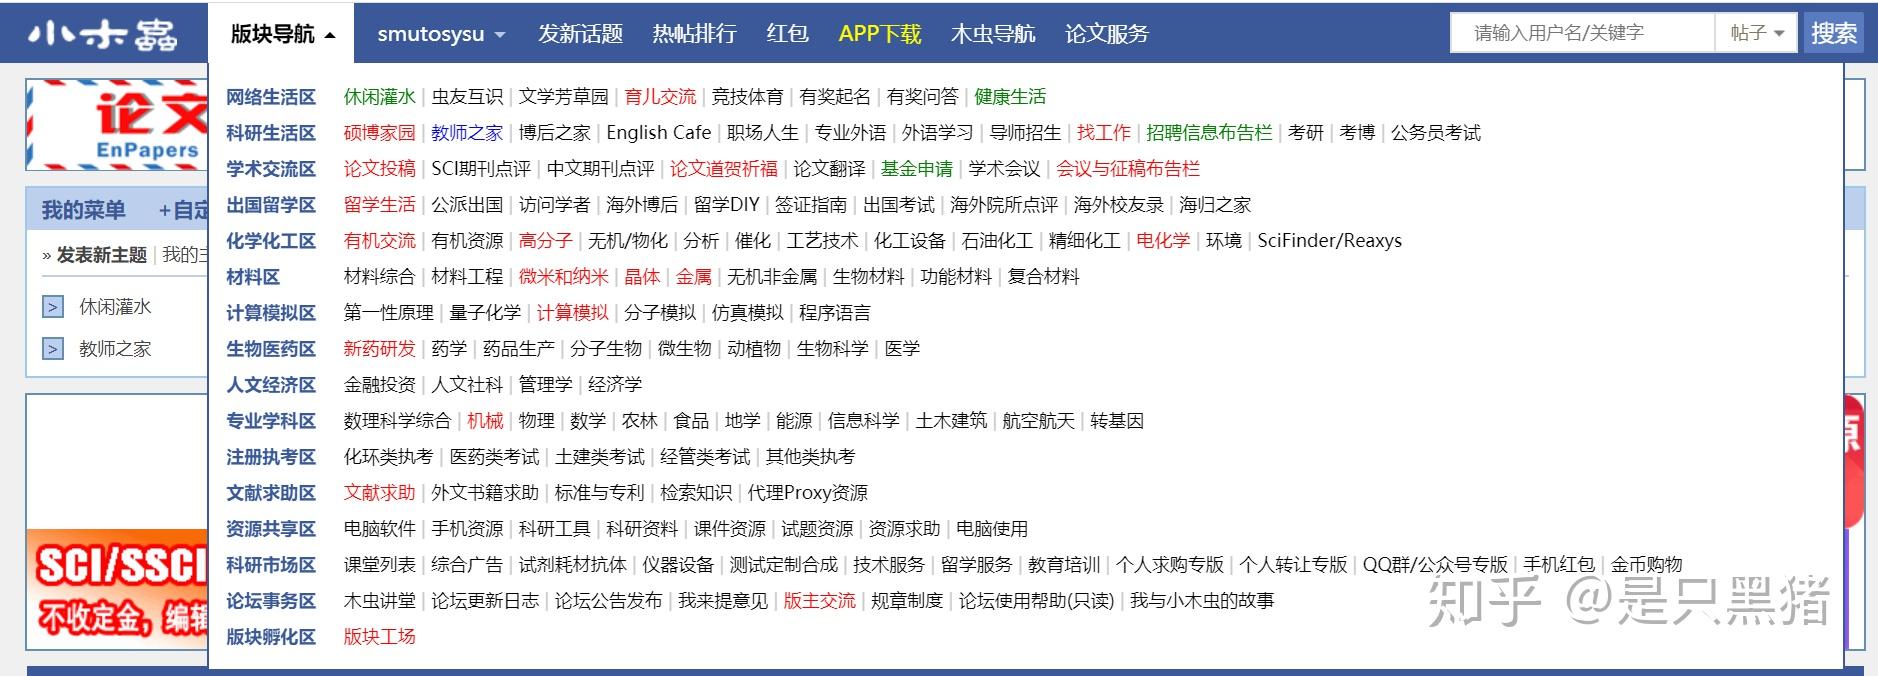Screen dimensions: 1878x676
Task: Open the 招聘信息布告栏 board
Action: pyautogui.click(x=1209, y=133)
